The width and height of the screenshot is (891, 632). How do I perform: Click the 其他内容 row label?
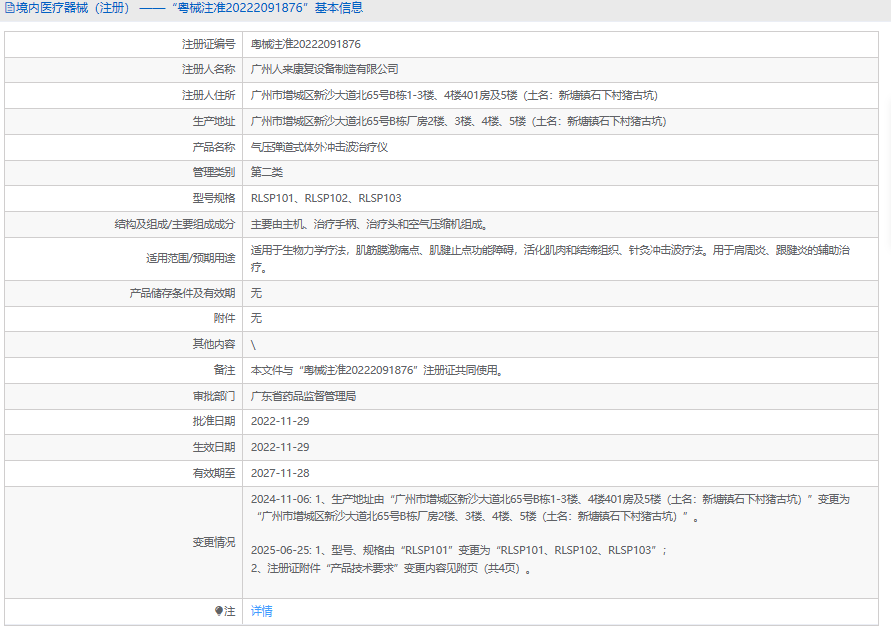pyautogui.click(x=214, y=344)
